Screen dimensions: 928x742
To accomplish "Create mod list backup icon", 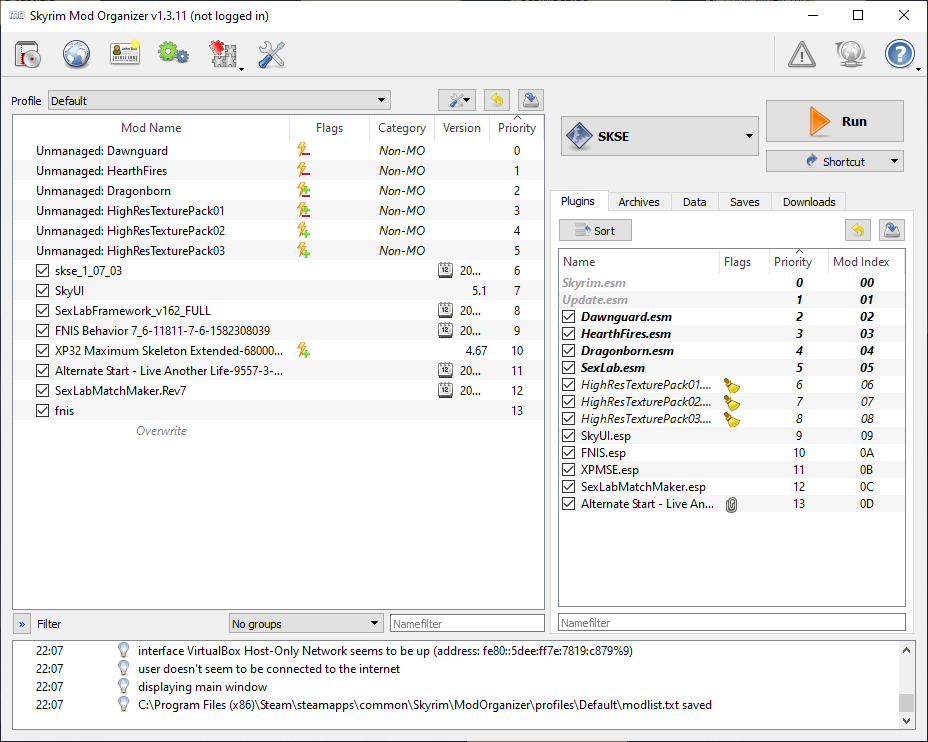I will (531, 100).
